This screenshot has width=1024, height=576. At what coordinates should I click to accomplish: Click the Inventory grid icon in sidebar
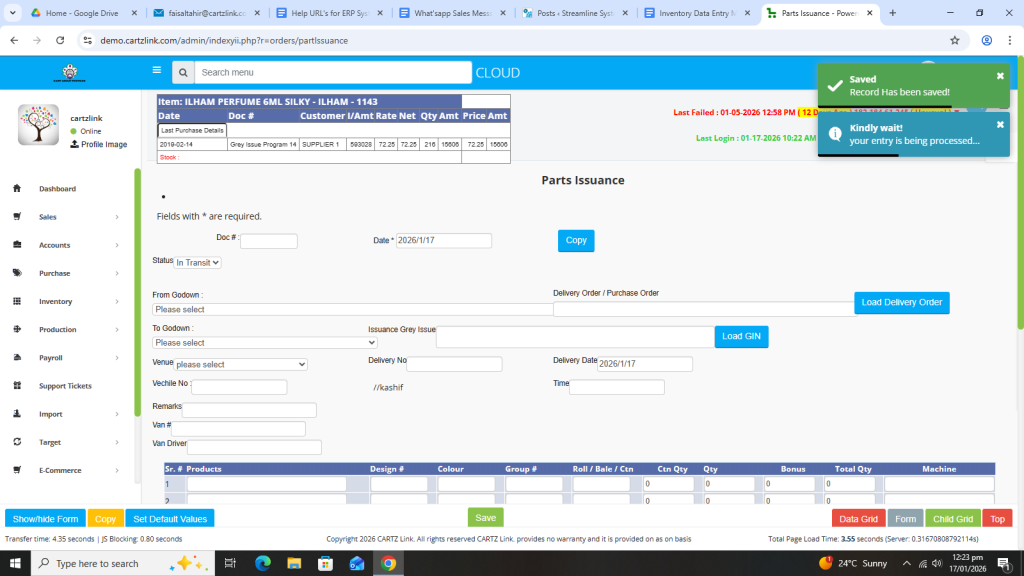(17, 301)
